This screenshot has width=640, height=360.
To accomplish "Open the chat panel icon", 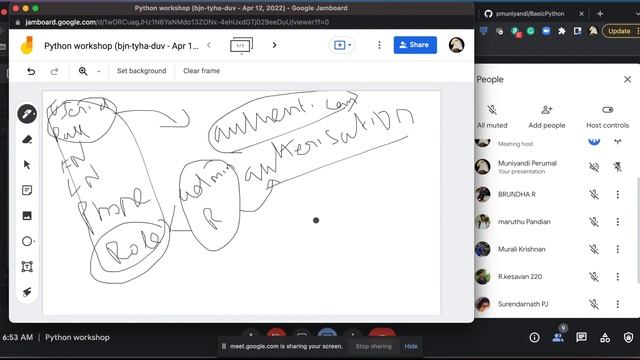I will pyautogui.click(x=581, y=337).
